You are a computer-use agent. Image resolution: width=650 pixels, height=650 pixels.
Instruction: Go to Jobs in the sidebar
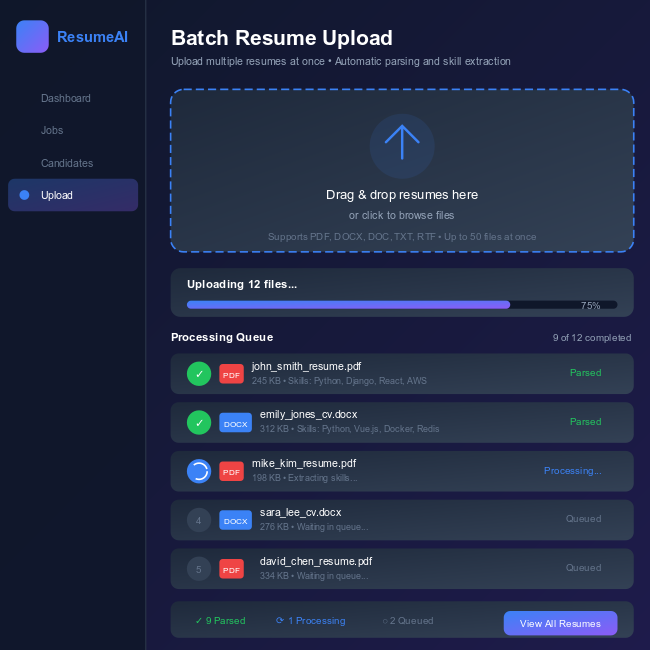[x=52, y=130]
